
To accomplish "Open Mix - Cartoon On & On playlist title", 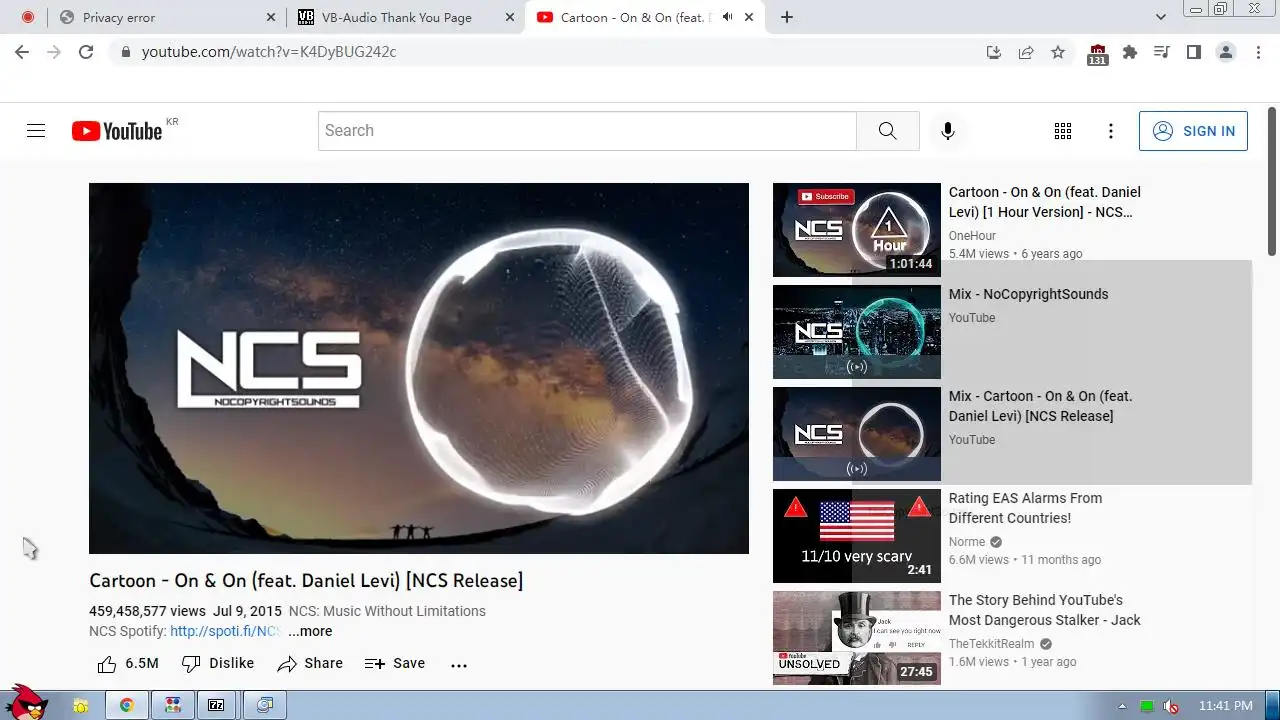I will point(1040,406).
